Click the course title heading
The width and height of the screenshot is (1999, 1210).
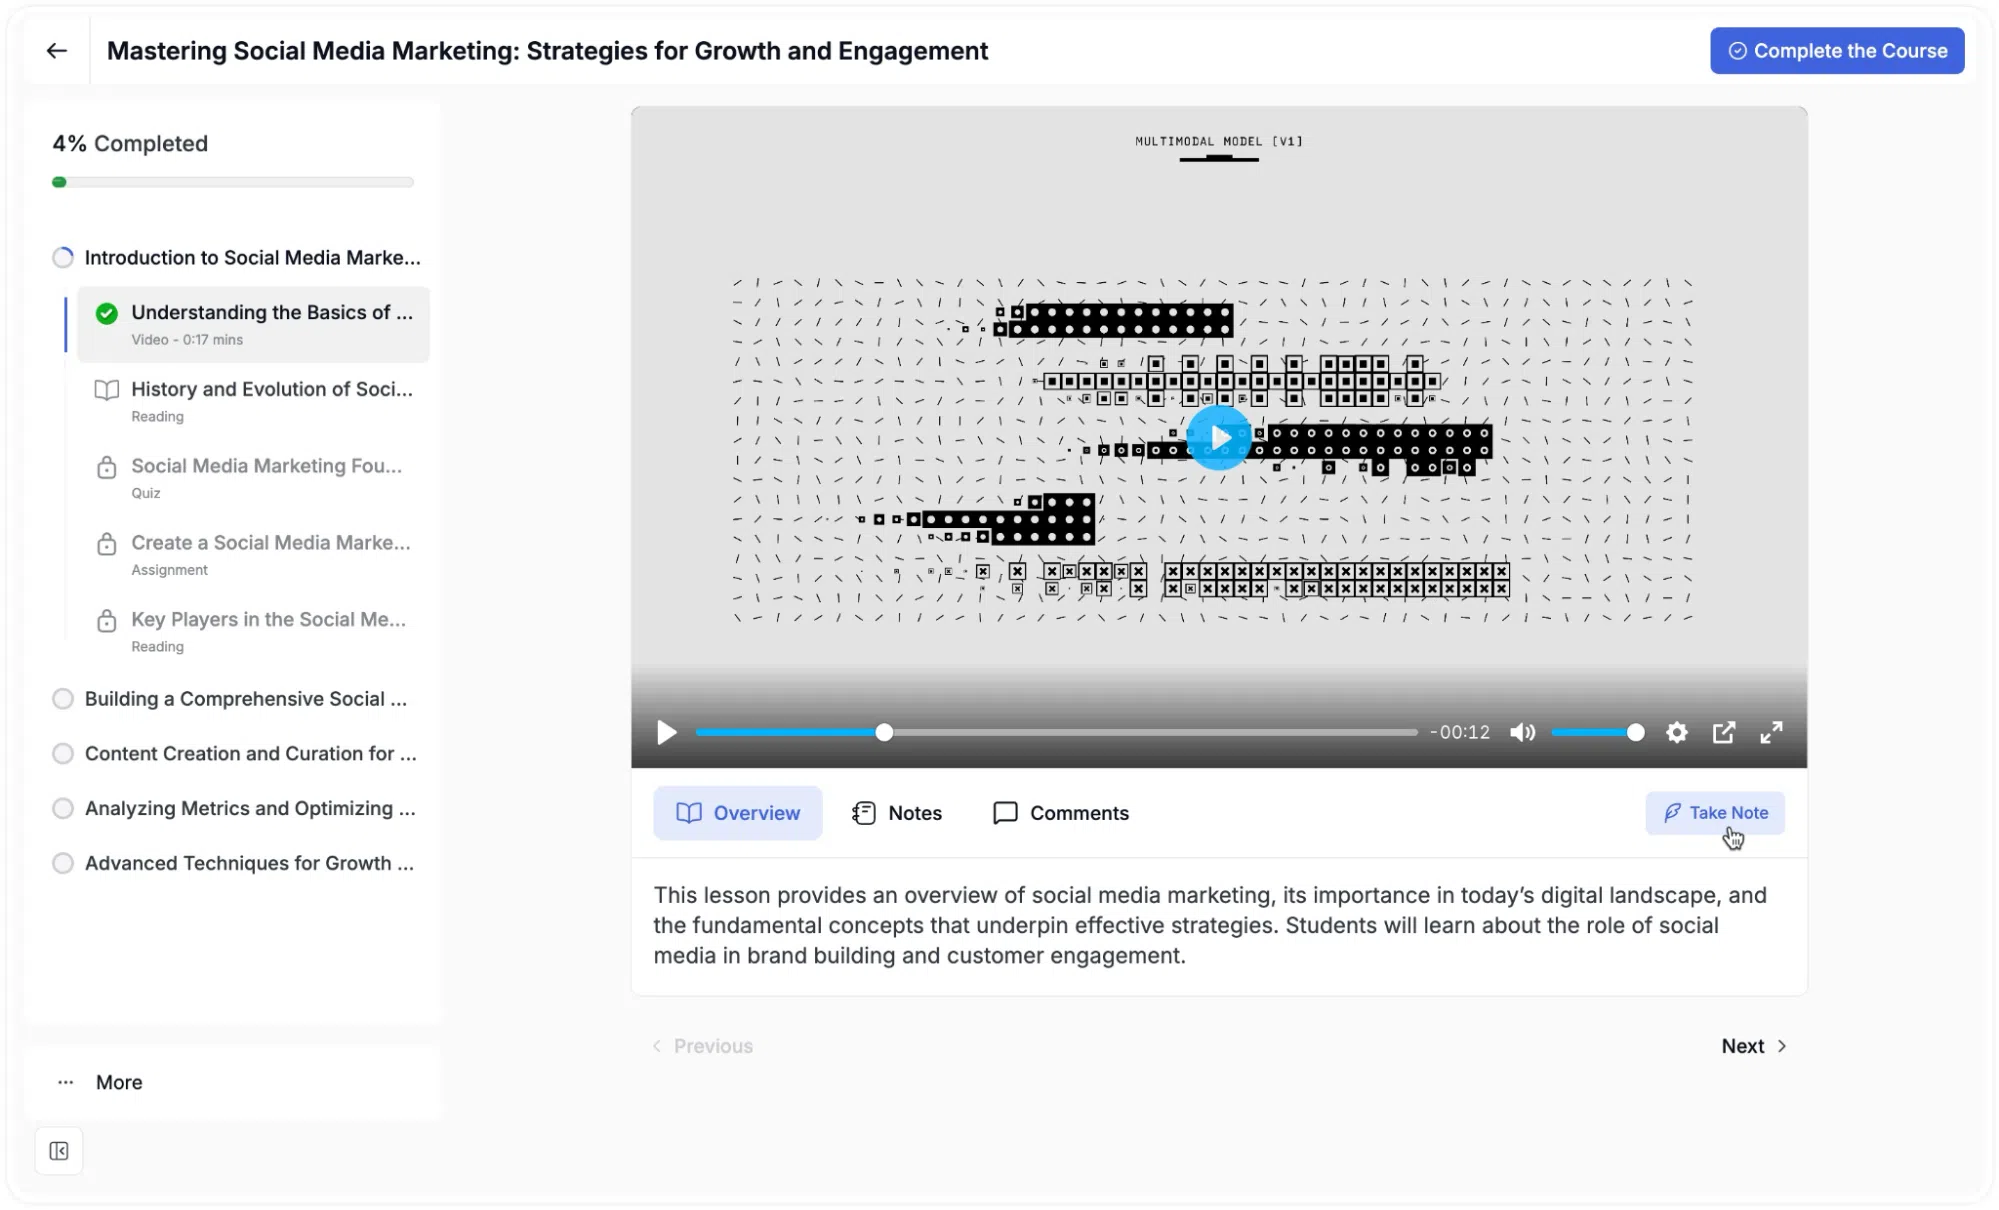coord(547,50)
